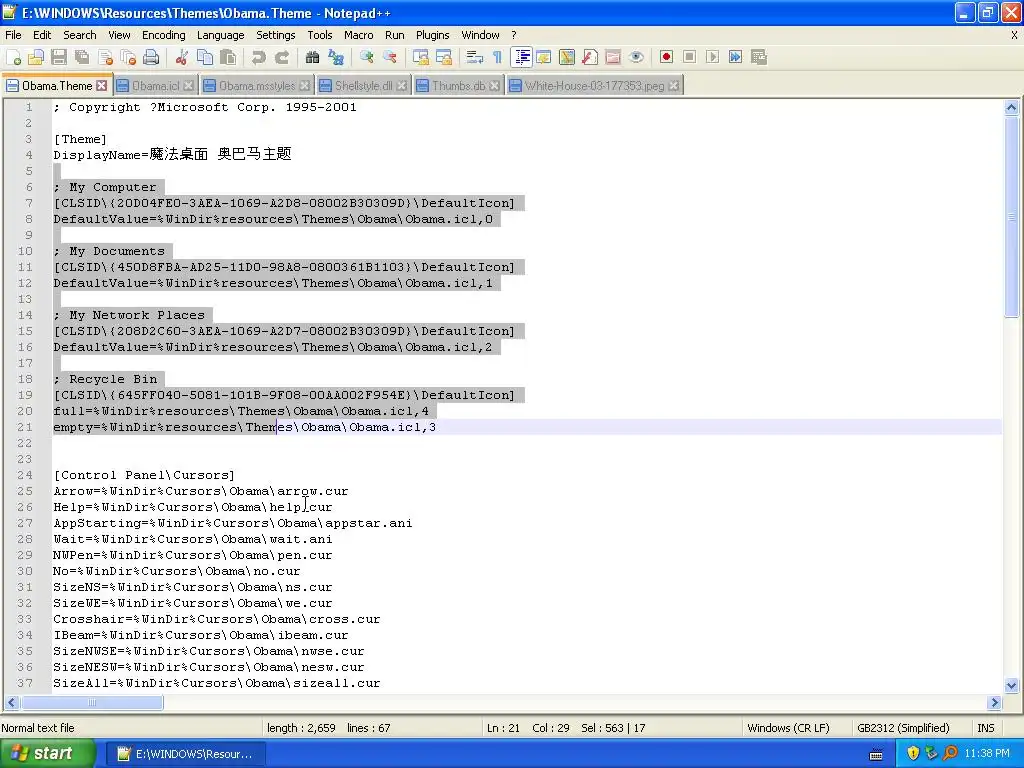Image resolution: width=1024 pixels, height=768 pixels.
Task: Click GB2312 (Simplified) encoding in status bar
Action: point(903,728)
